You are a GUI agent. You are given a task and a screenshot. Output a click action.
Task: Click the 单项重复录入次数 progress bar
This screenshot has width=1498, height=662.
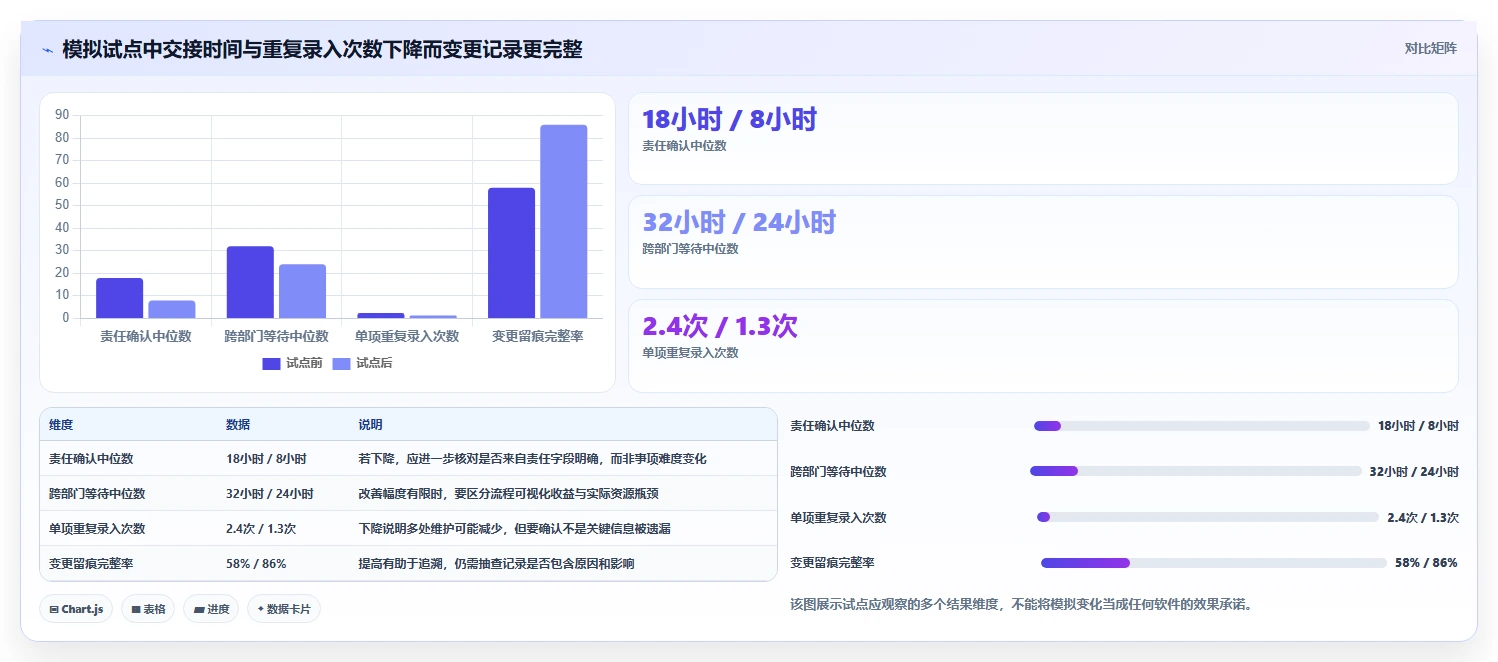(x=1208, y=517)
